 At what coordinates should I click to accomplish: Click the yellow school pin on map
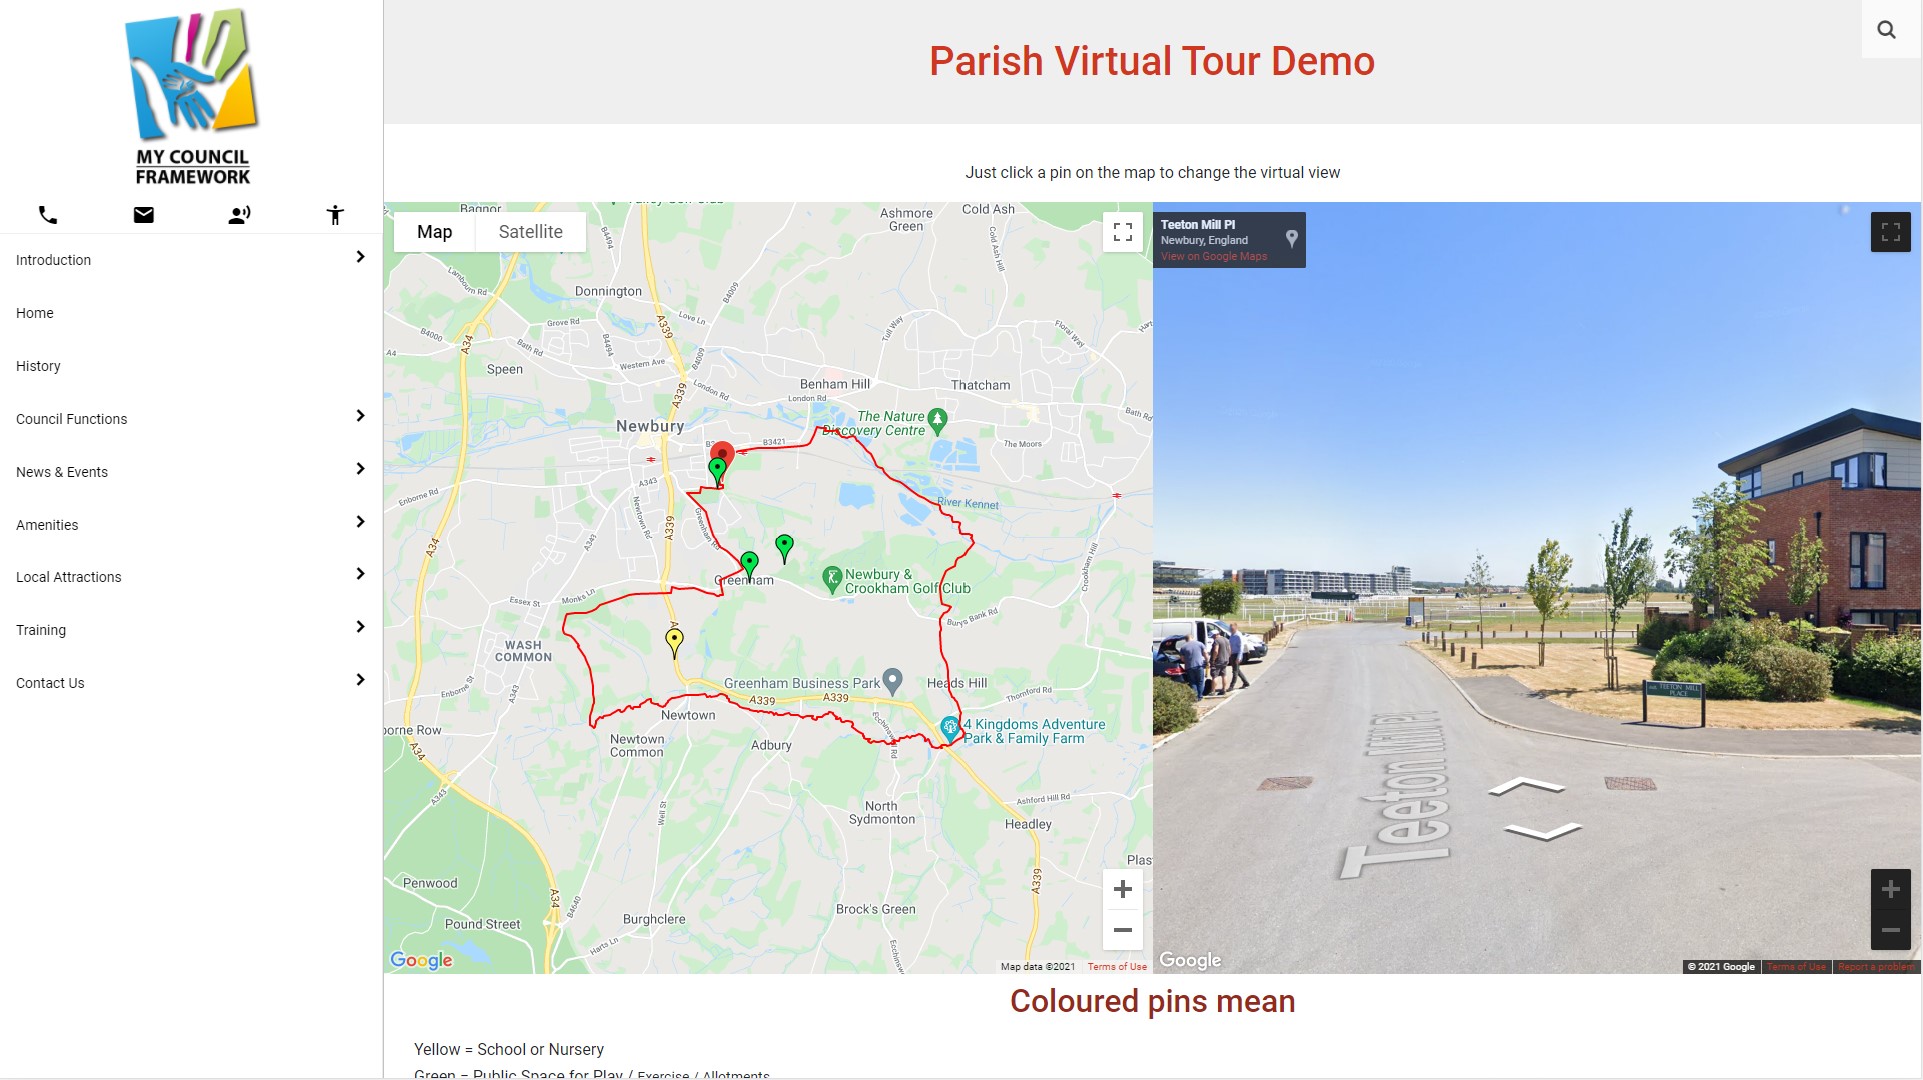[x=674, y=639]
